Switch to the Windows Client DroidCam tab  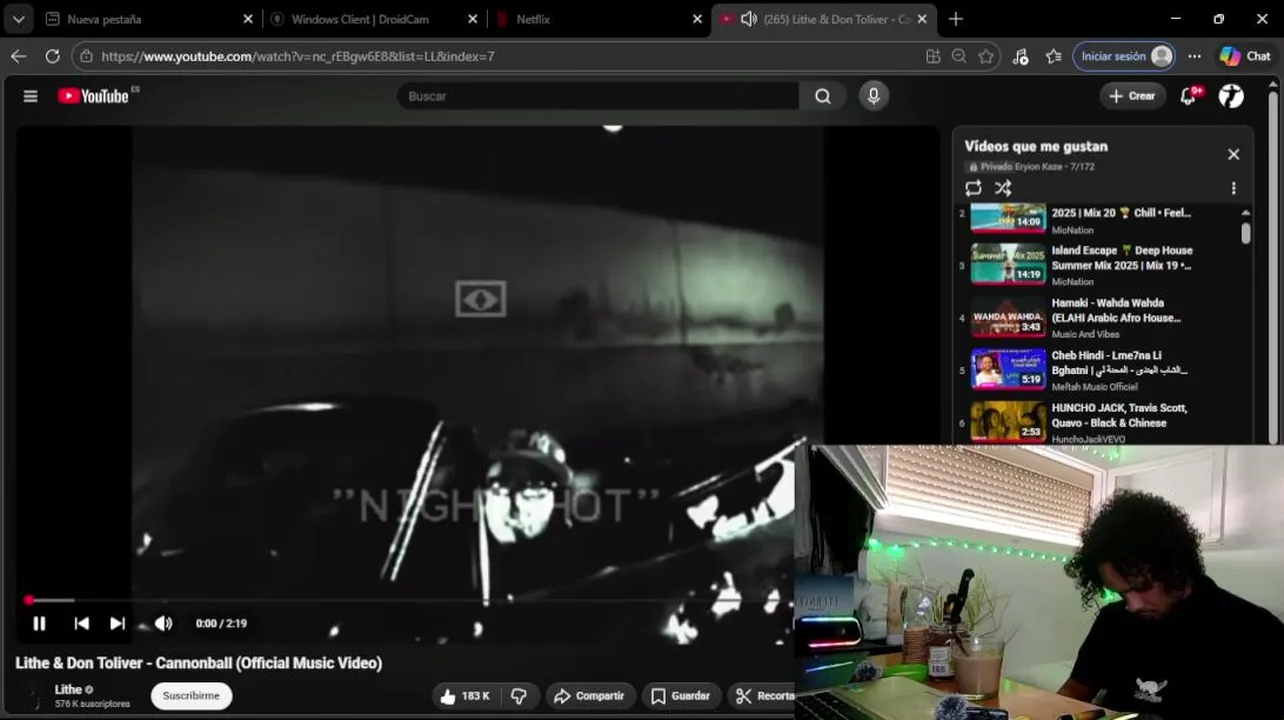(x=375, y=19)
